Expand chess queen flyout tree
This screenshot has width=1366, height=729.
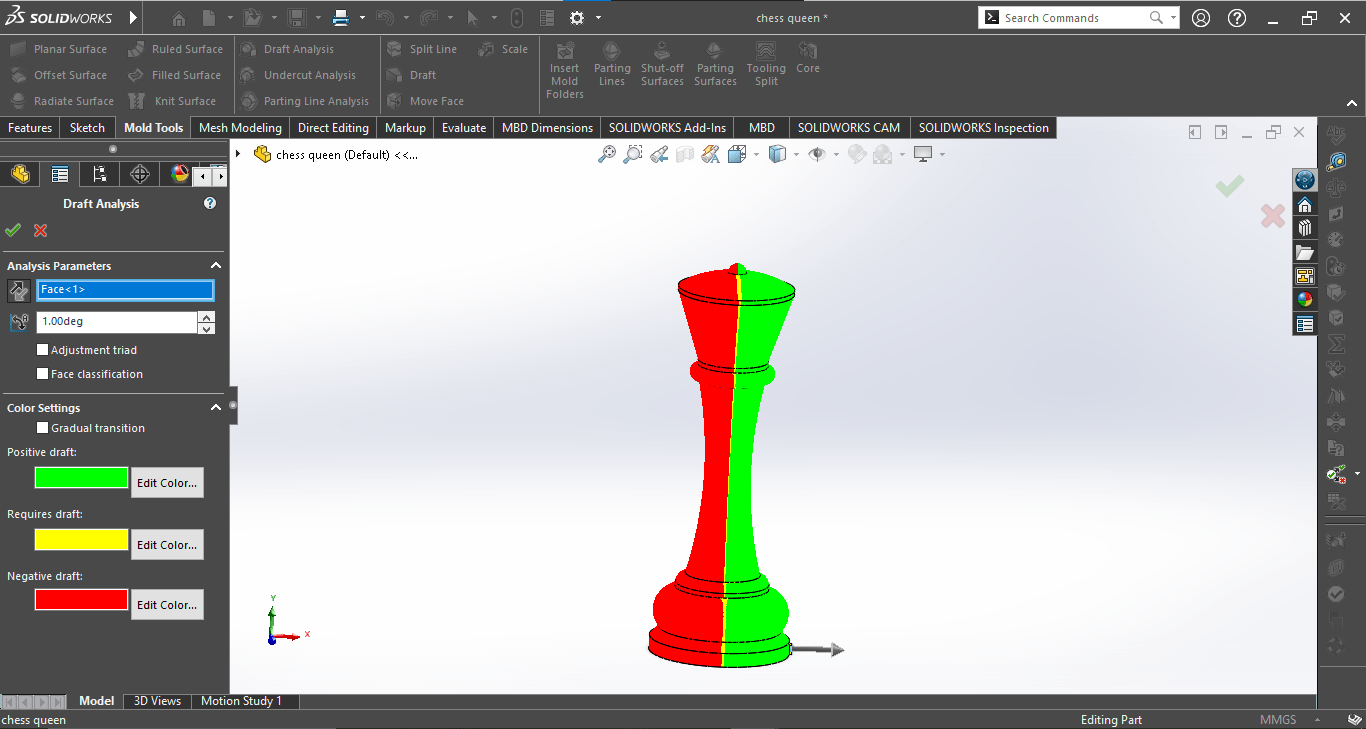pos(238,154)
